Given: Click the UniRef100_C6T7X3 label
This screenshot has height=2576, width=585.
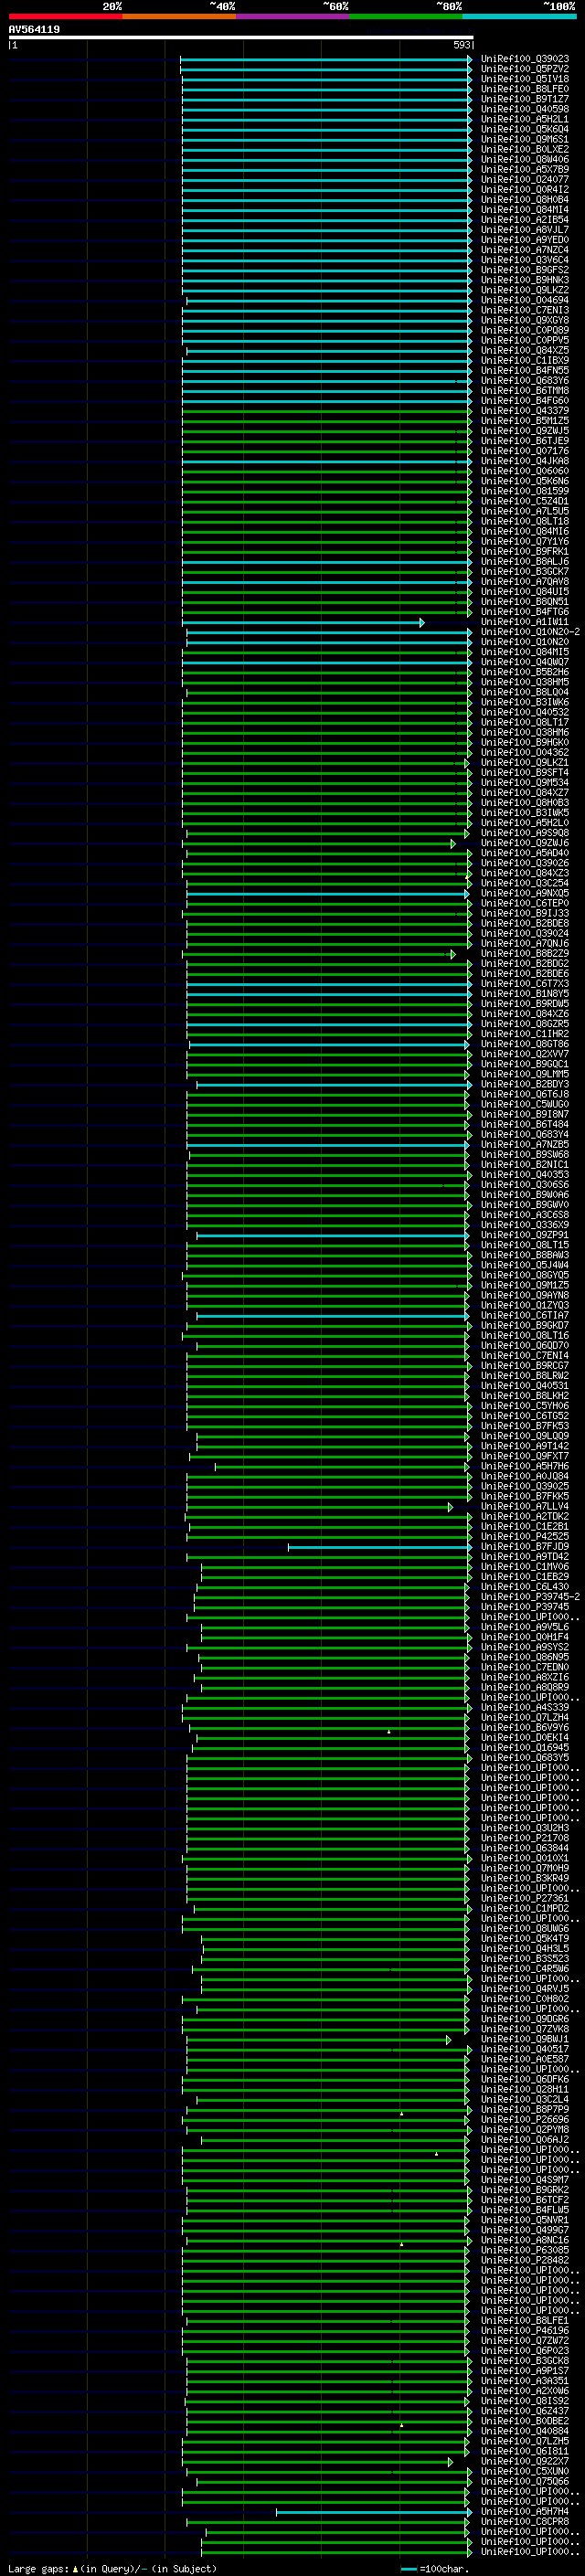Looking at the screenshot, I should pyautogui.click(x=525, y=984).
